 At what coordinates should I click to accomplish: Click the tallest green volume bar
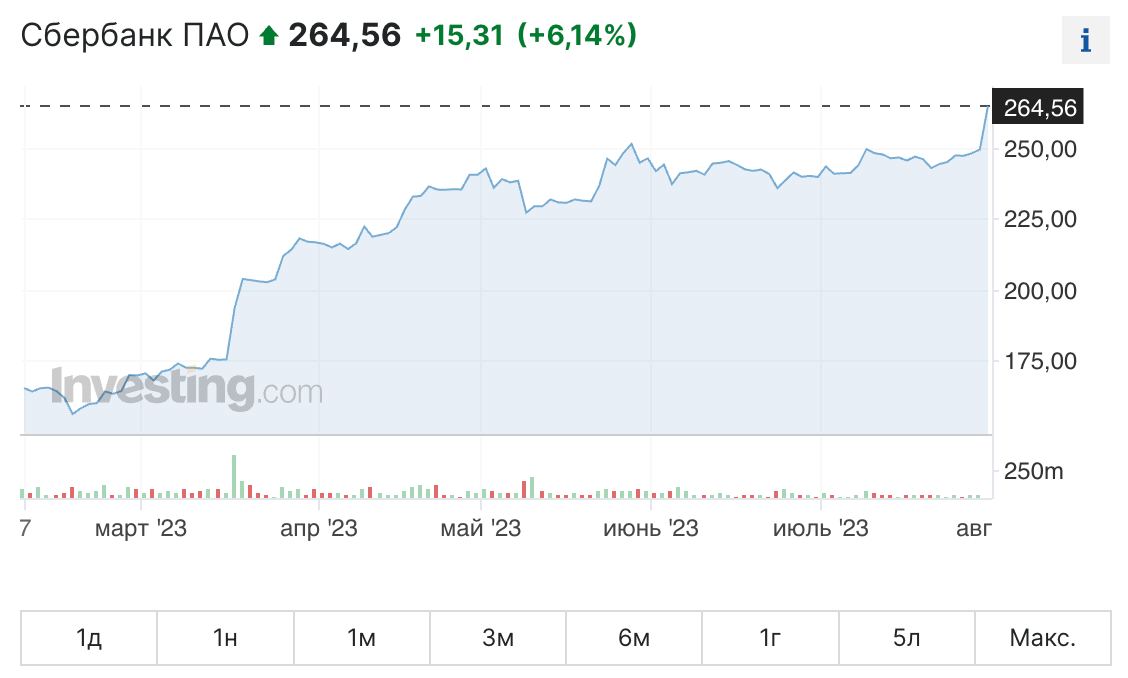(234, 477)
